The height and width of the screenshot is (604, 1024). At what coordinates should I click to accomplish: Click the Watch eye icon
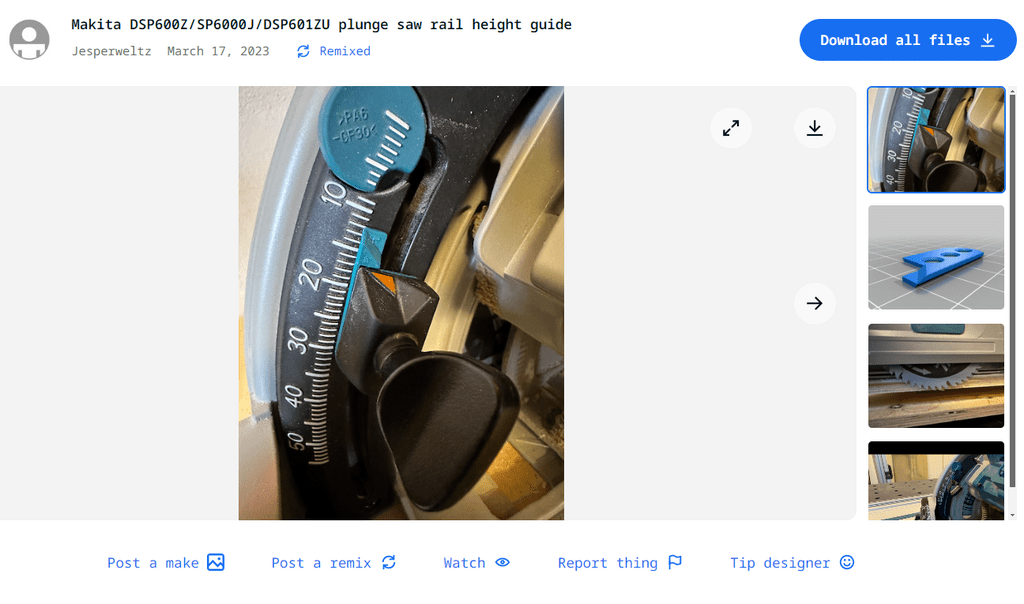pos(502,562)
